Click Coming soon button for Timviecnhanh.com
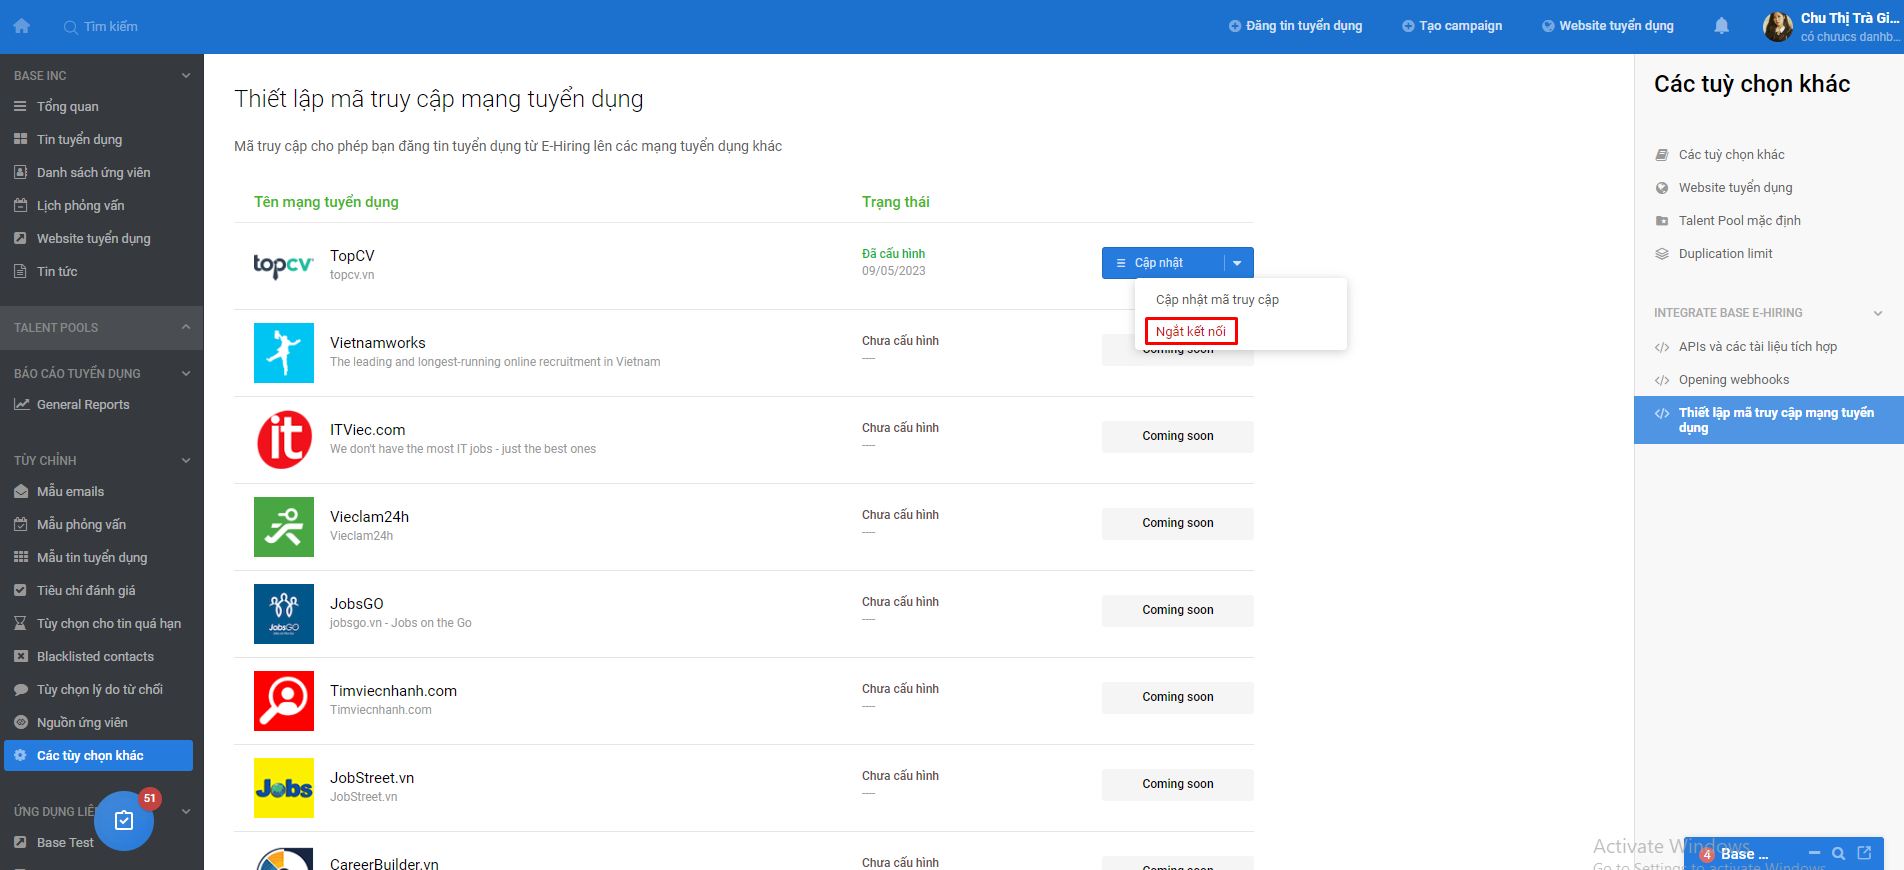 pyautogui.click(x=1178, y=697)
